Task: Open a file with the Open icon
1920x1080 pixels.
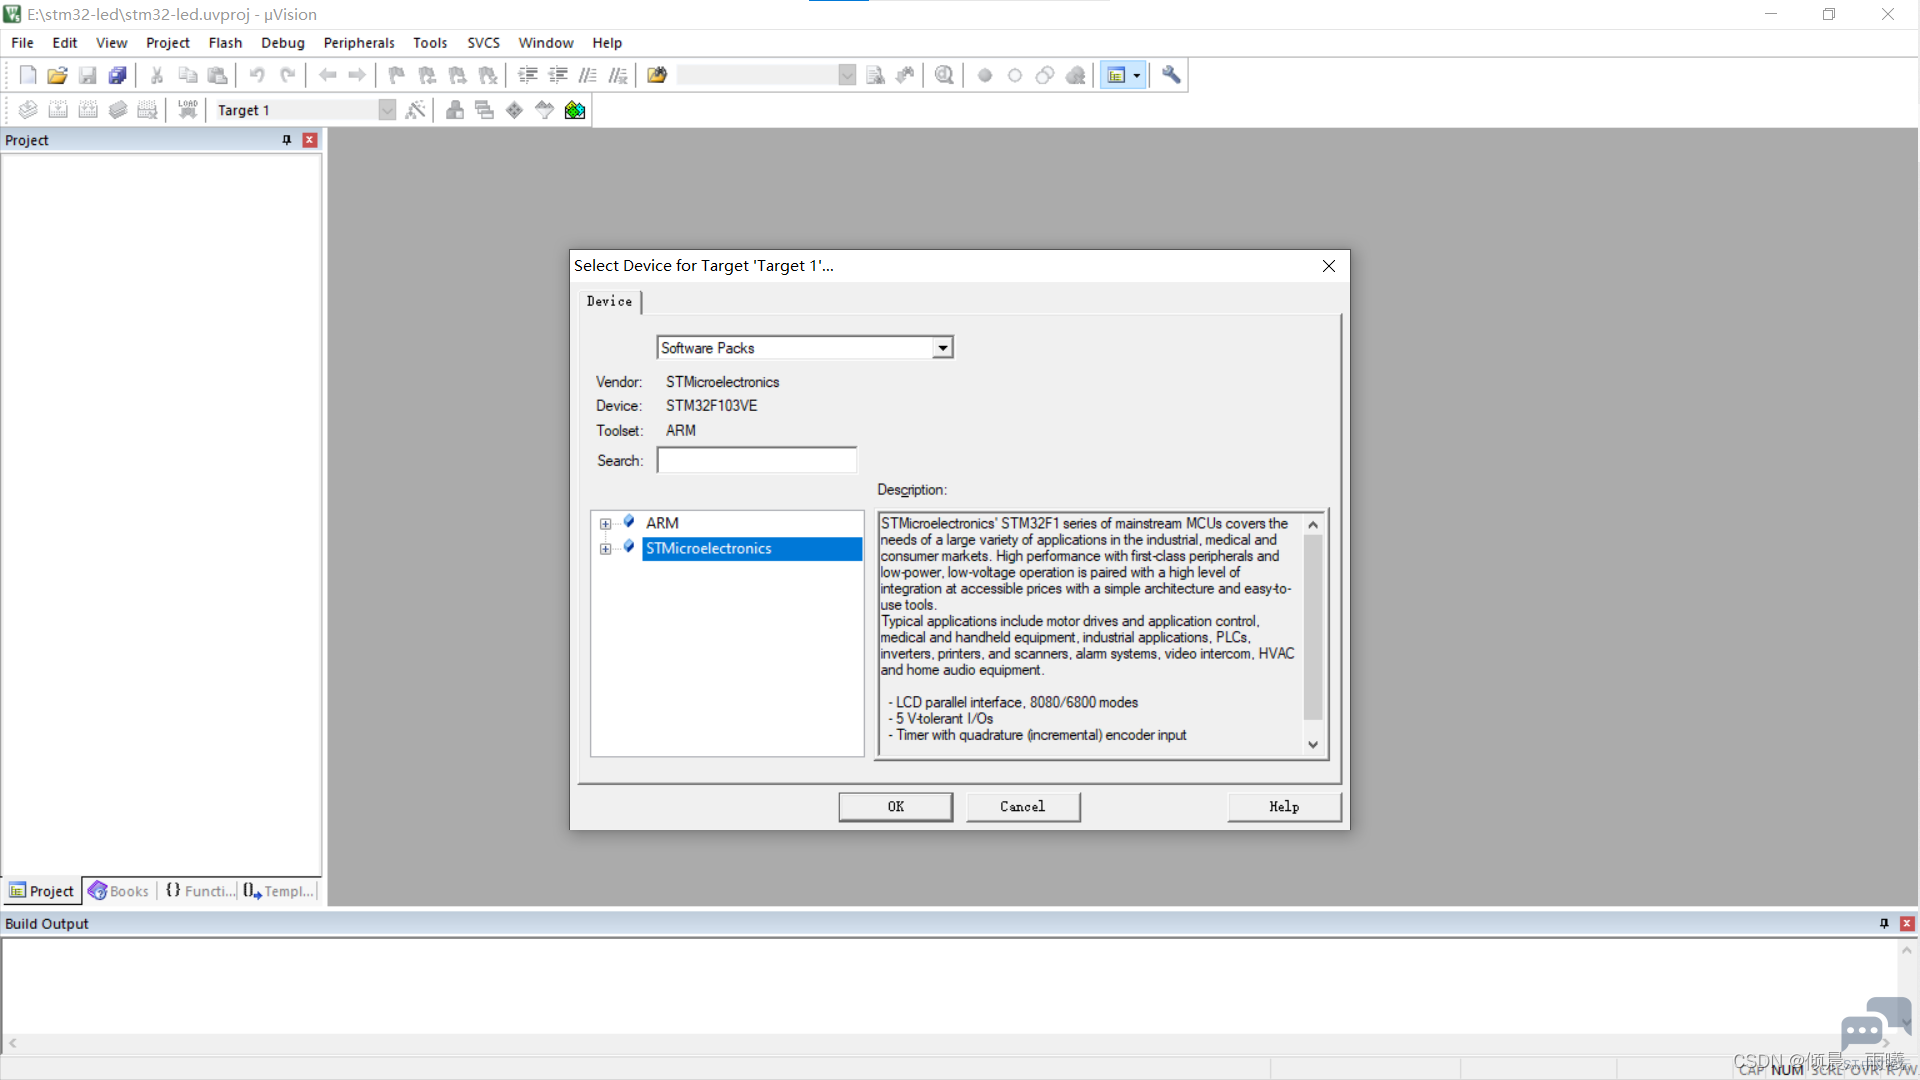Action: pyautogui.click(x=57, y=75)
